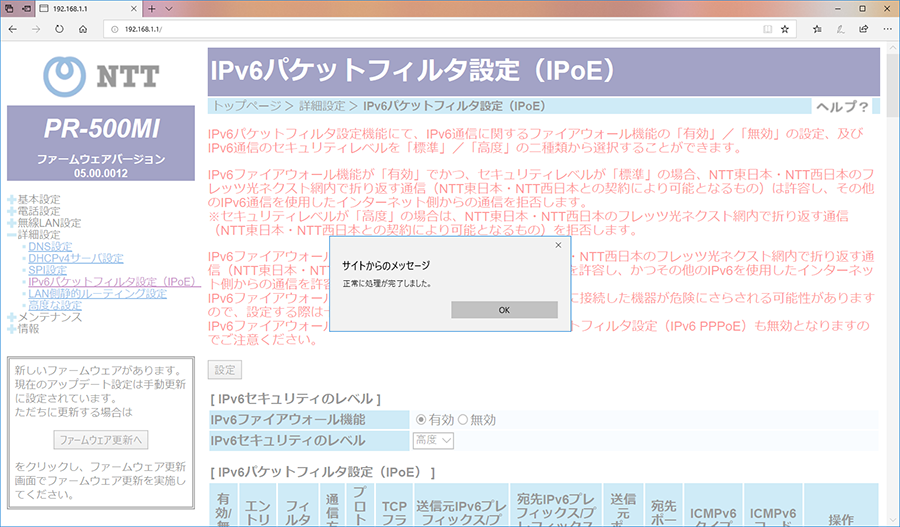Open the favorites hub icon
Image resolution: width=900 pixels, height=527 pixels.
817,29
